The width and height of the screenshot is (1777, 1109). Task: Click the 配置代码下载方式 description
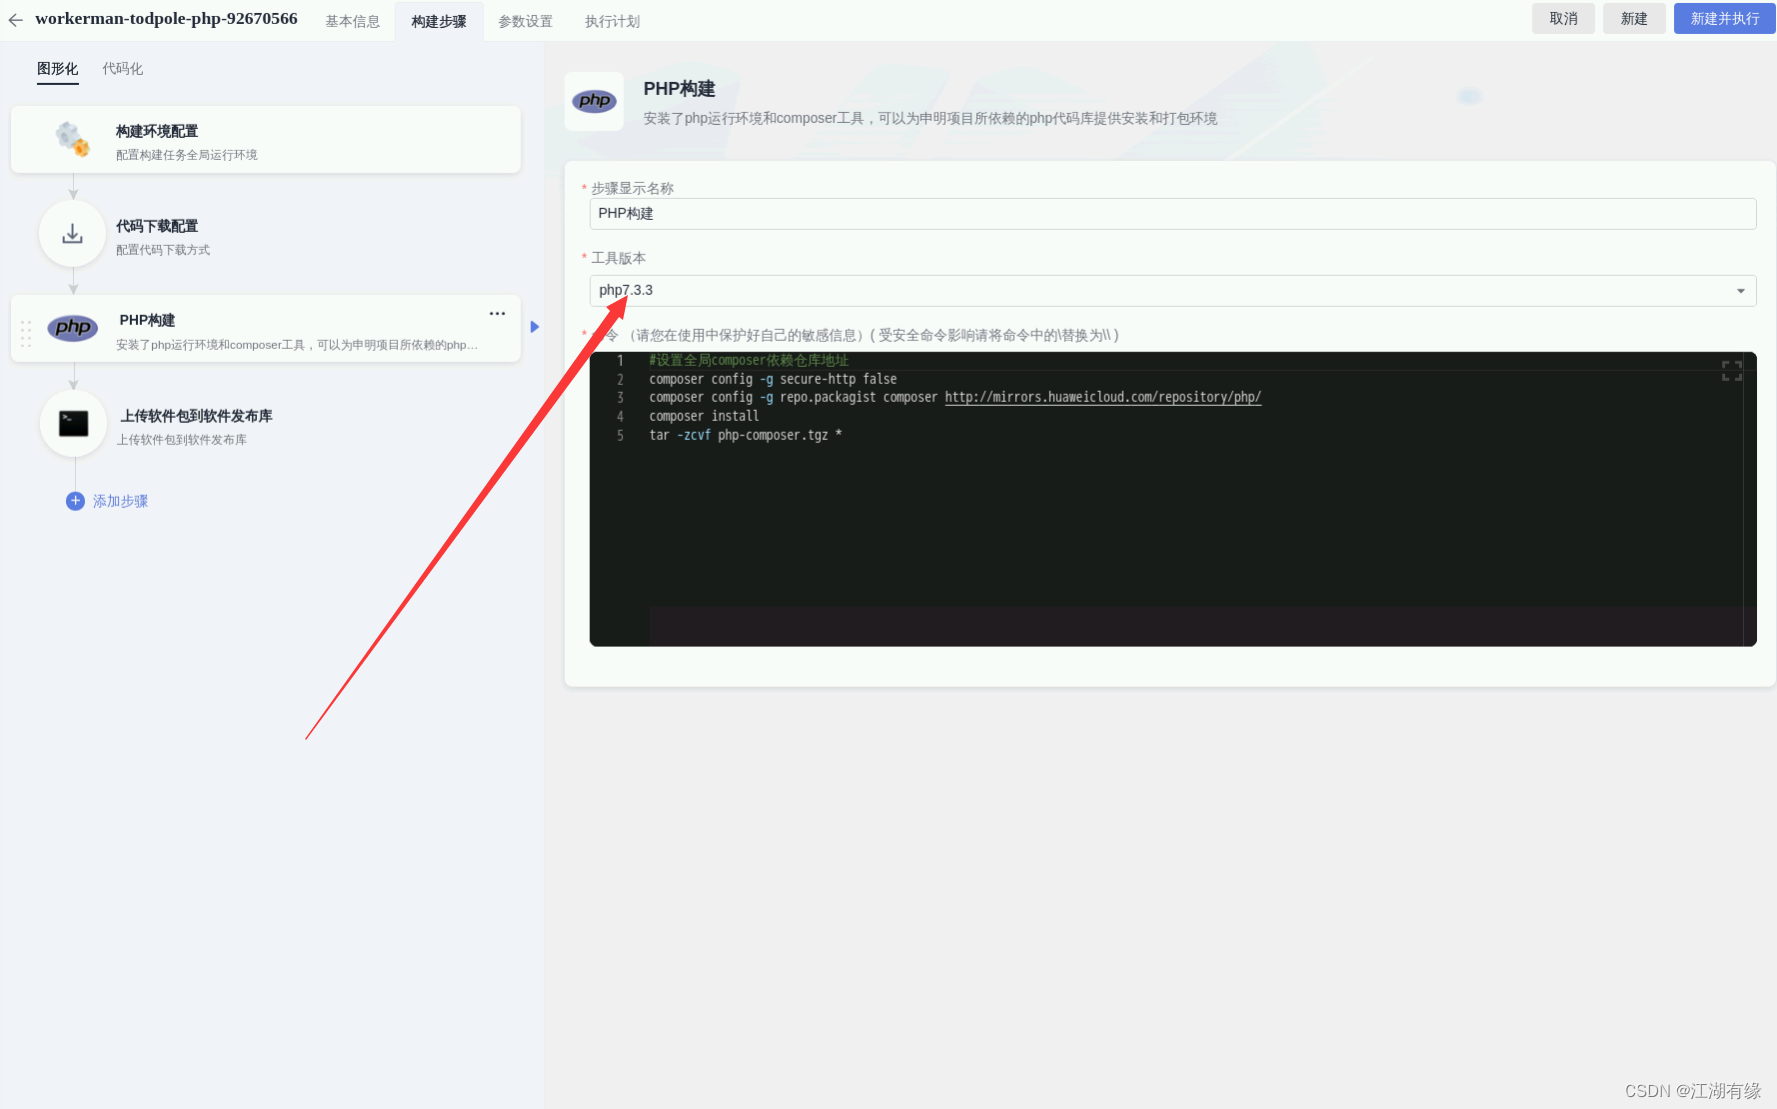click(x=163, y=250)
